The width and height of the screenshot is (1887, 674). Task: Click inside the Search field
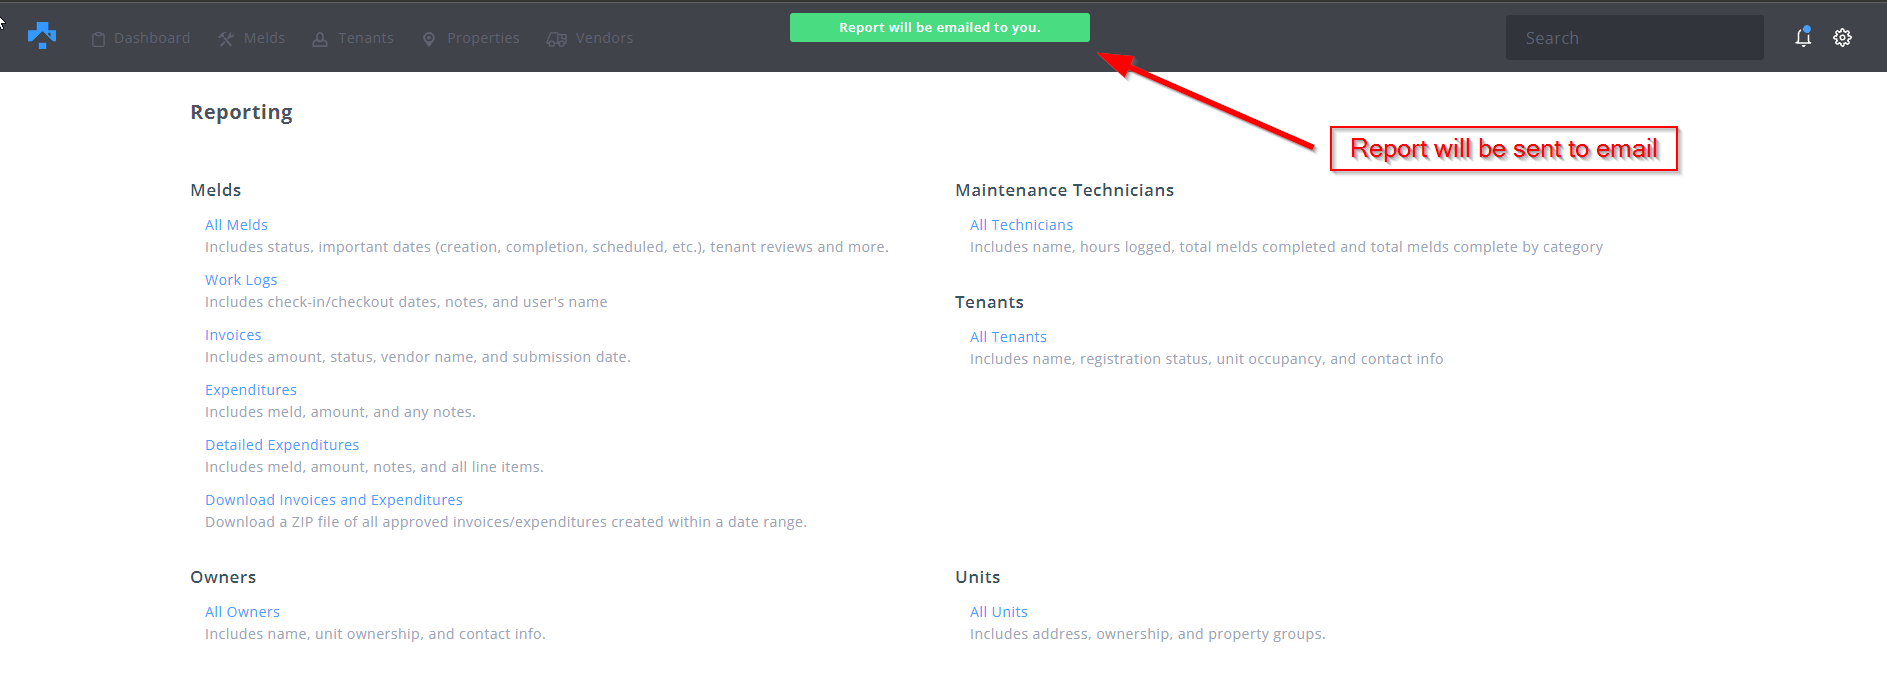click(1634, 38)
